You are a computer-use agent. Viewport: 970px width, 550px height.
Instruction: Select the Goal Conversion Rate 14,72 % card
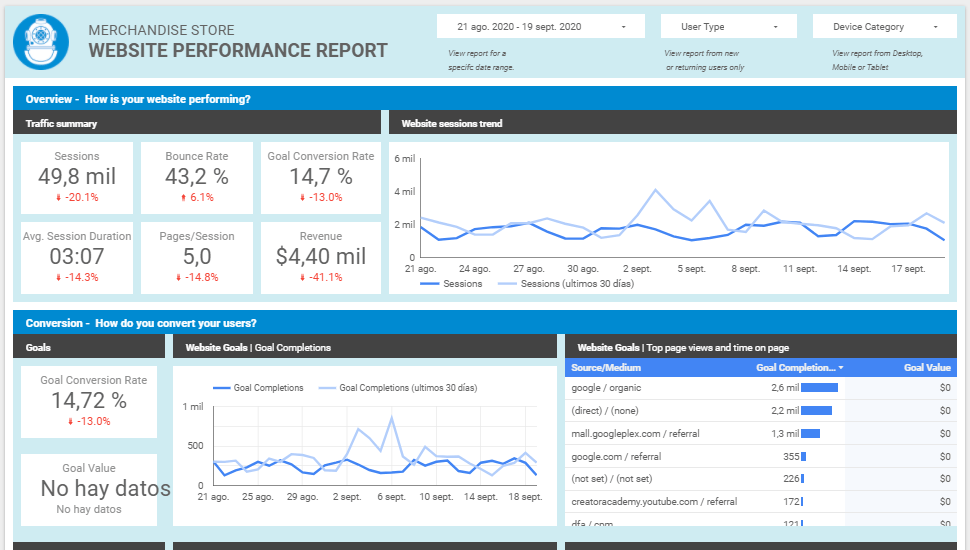[x=88, y=402]
